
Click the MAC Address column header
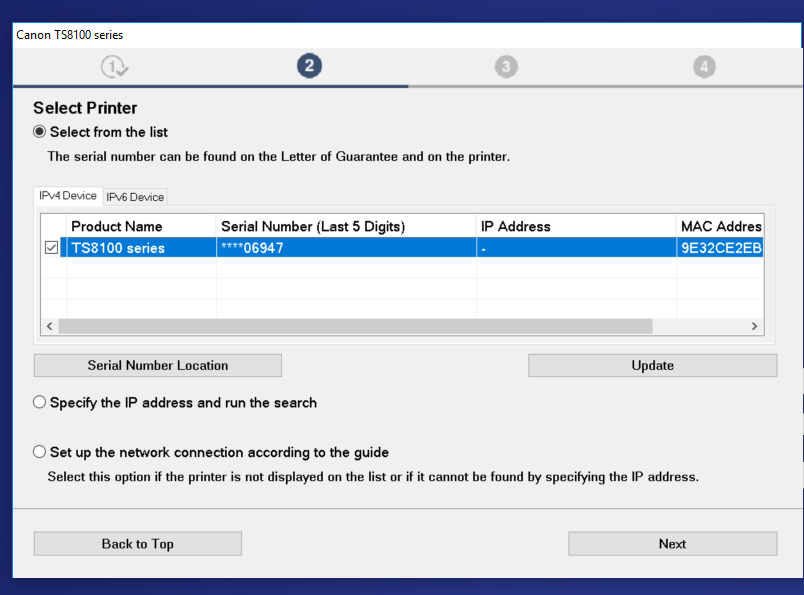720,226
